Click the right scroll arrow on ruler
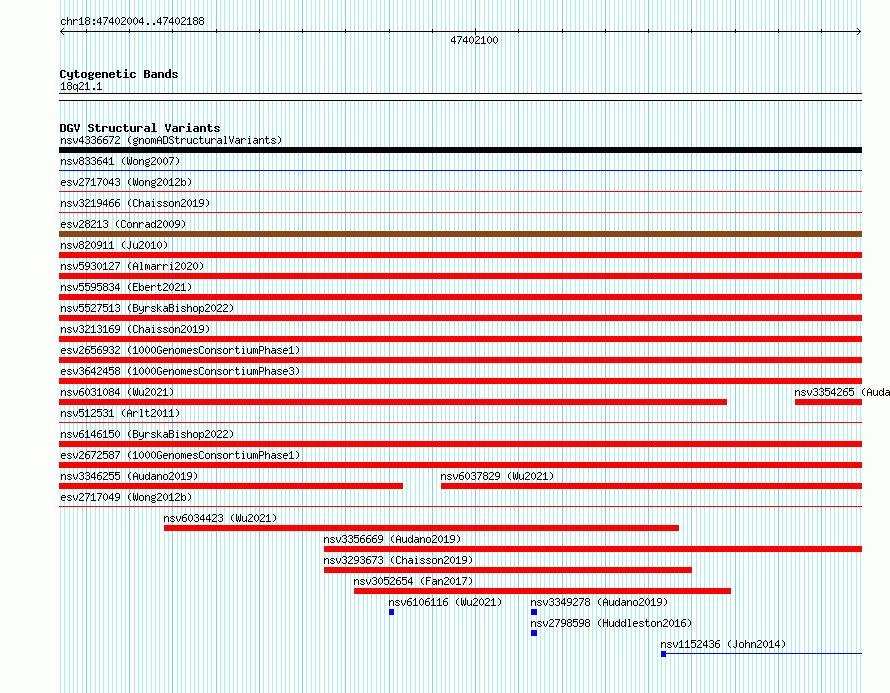Image resolution: width=890 pixels, height=693 pixels. pos(859,32)
